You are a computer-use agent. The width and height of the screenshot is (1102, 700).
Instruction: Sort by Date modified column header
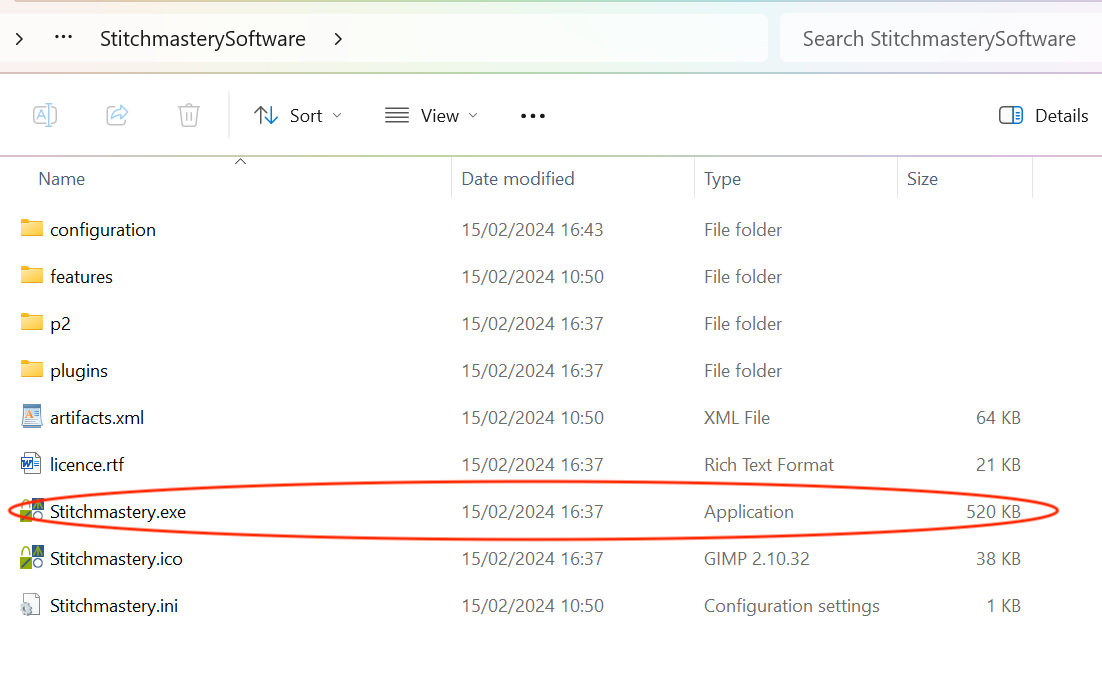pos(518,179)
